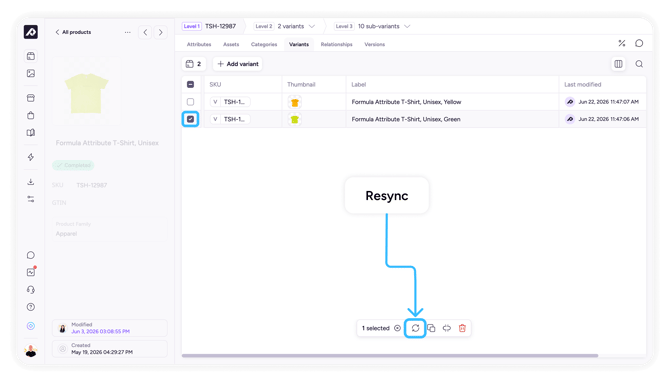Check the Yellow T-Shirt variant row checkbox

coord(191,102)
